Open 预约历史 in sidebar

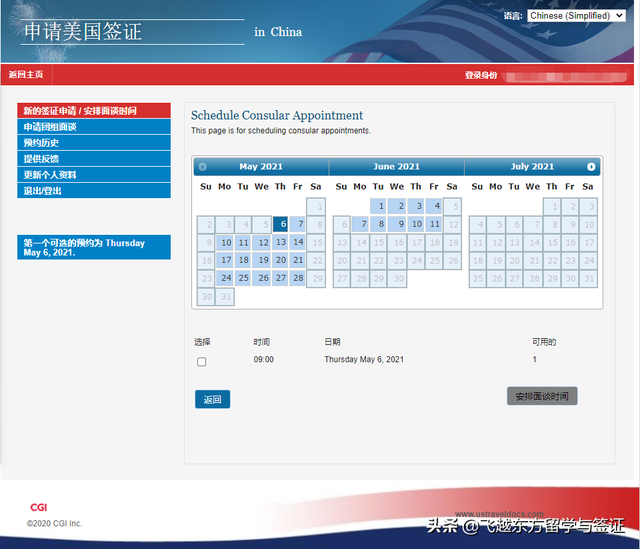(94, 143)
